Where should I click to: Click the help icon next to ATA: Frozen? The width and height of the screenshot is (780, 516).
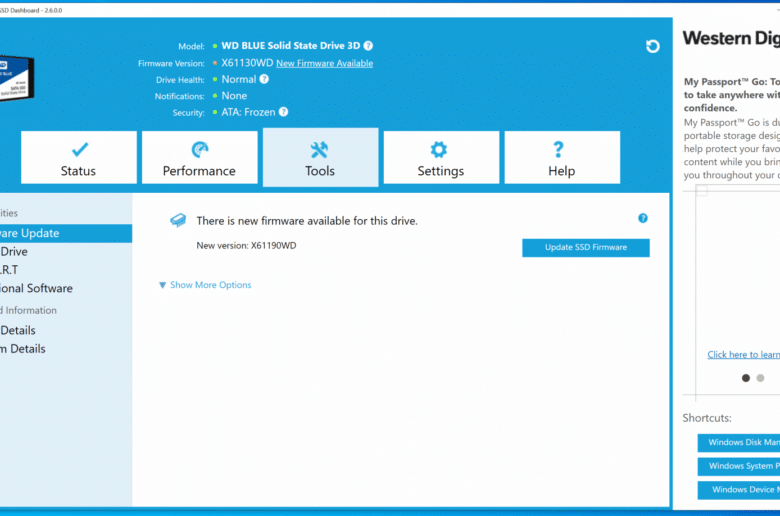[284, 112]
